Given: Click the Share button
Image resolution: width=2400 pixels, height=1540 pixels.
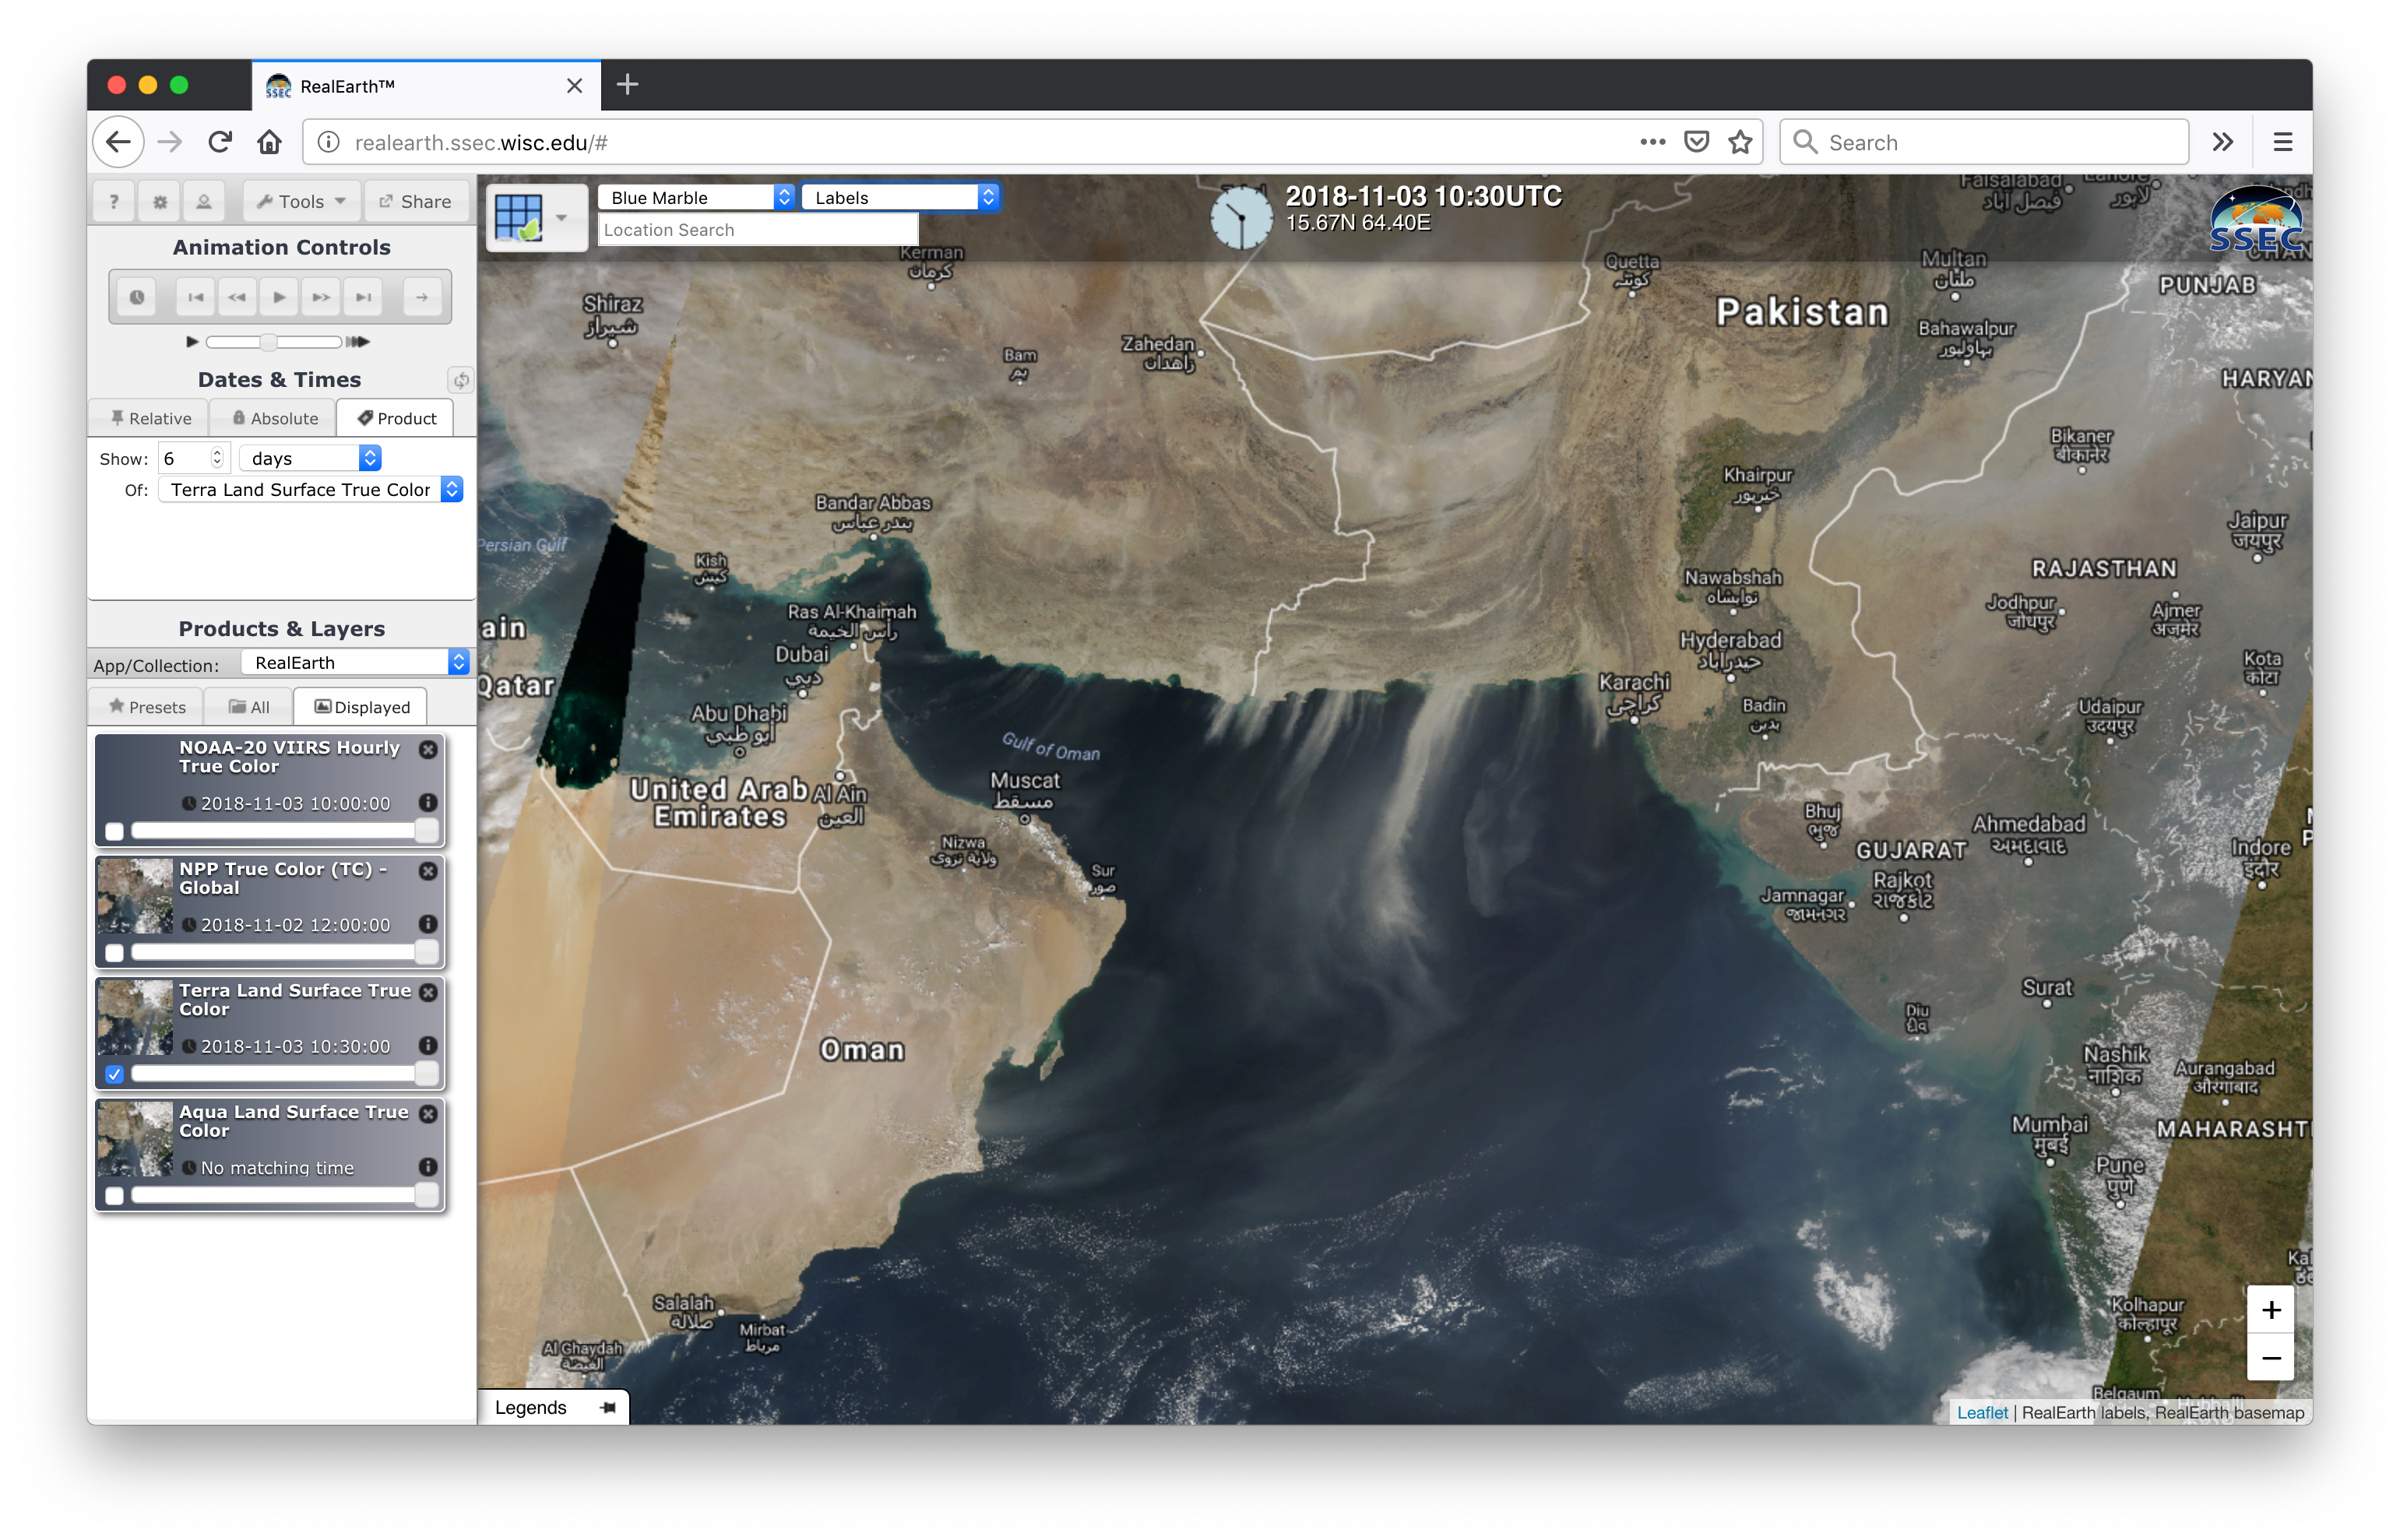Looking at the screenshot, I should click(415, 201).
